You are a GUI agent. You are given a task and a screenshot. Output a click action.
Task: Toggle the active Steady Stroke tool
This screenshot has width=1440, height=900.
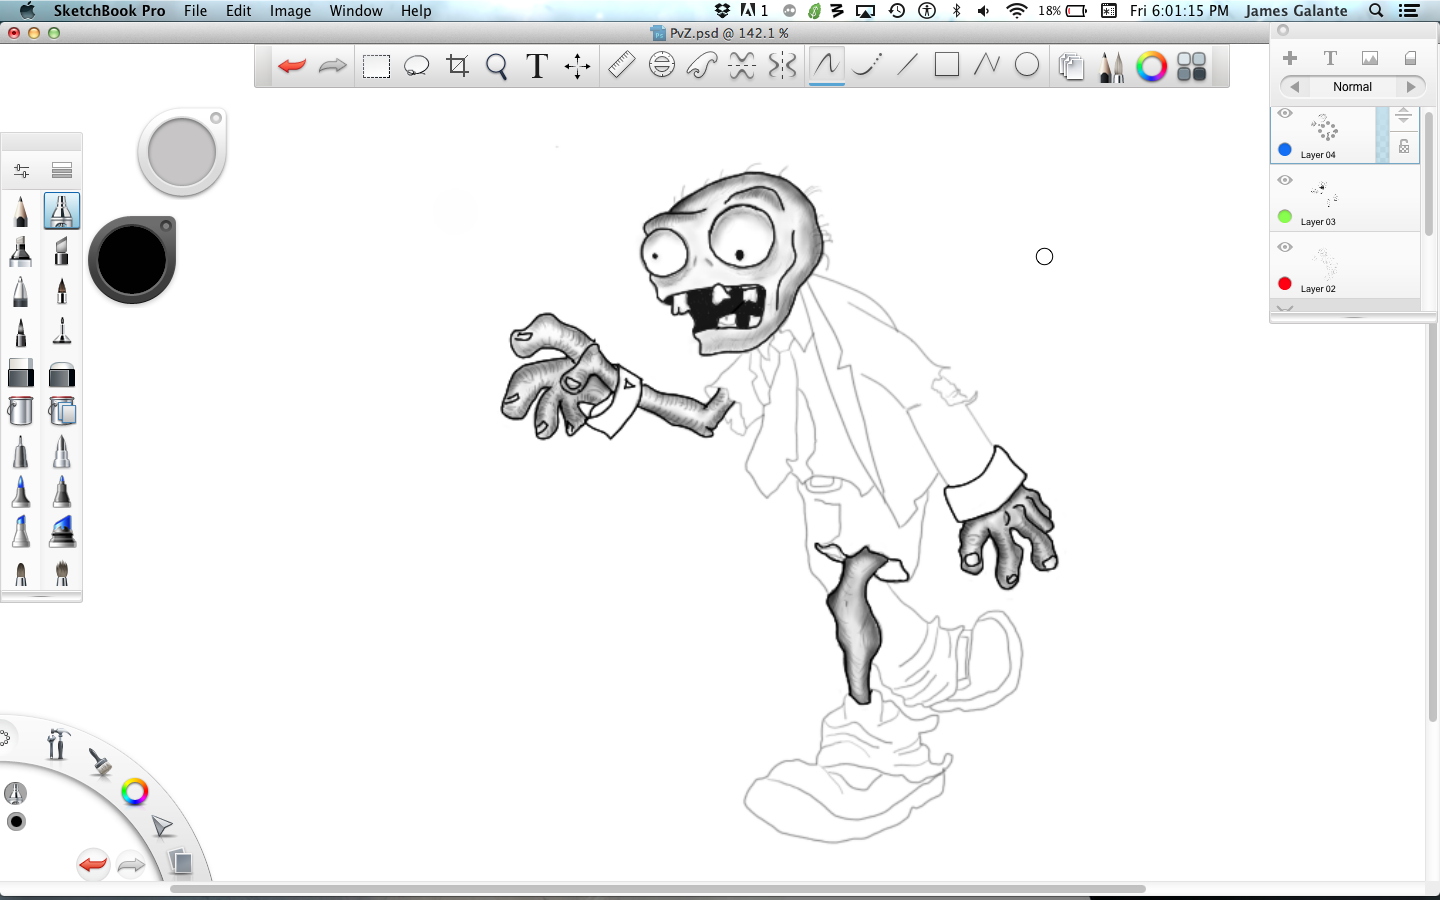[x=826, y=66]
